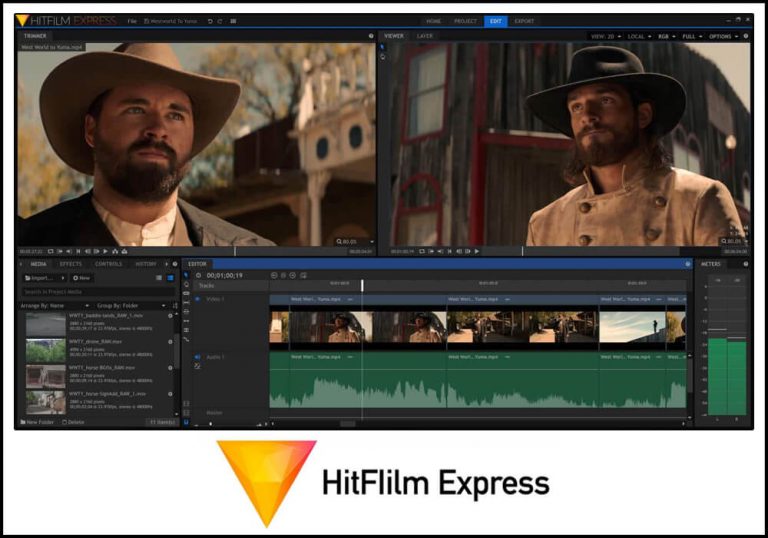The height and width of the screenshot is (538, 768).
Task: Click the 00;01;00;19 editor timecode
Action: pyautogui.click(x=225, y=275)
